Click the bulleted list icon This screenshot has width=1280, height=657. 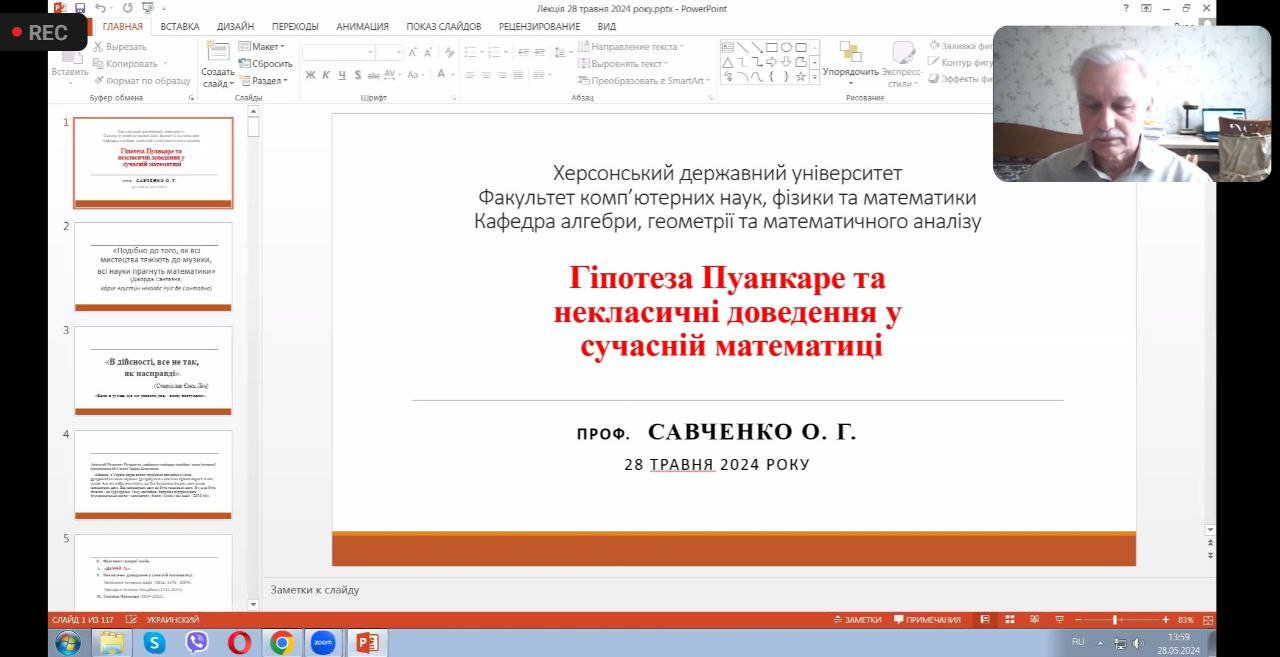tap(471, 51)
